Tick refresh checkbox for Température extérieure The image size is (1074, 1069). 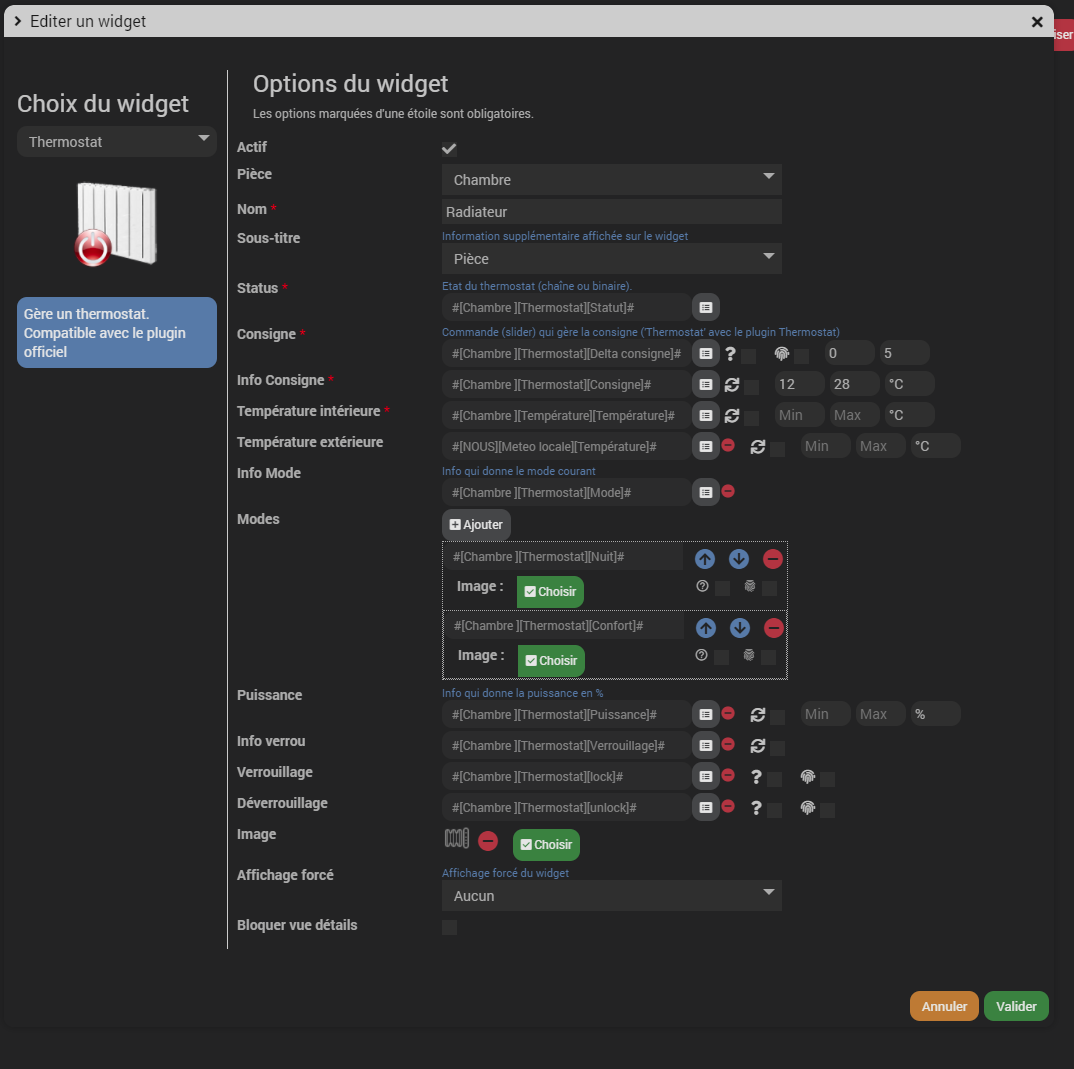pyautogui.click(x=777, y=449)
